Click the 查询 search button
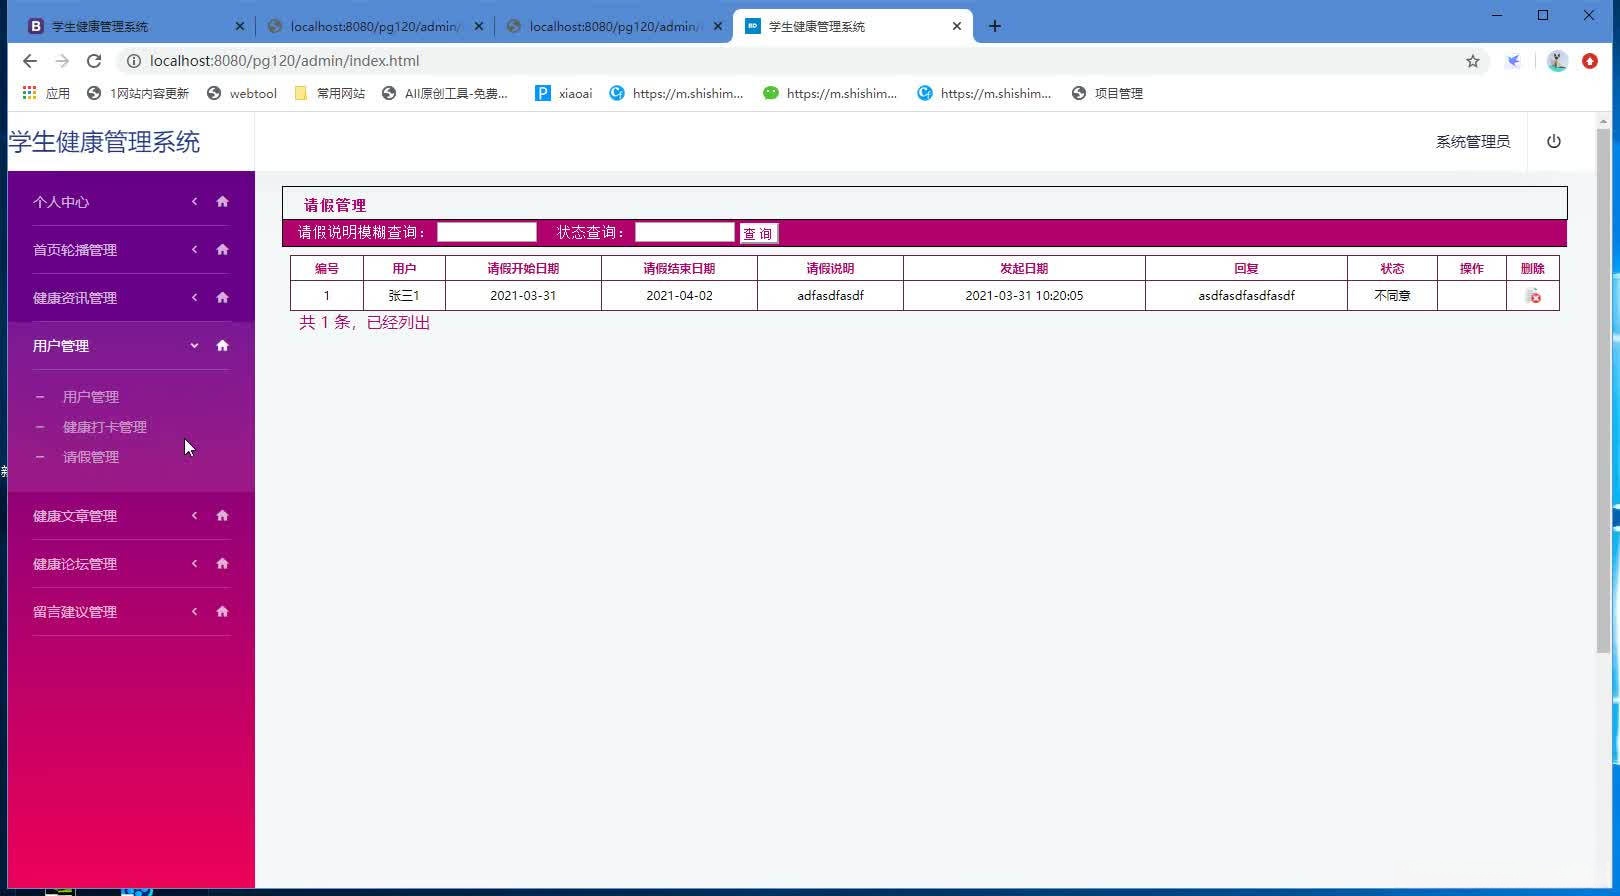 click(x=758, y=234)
